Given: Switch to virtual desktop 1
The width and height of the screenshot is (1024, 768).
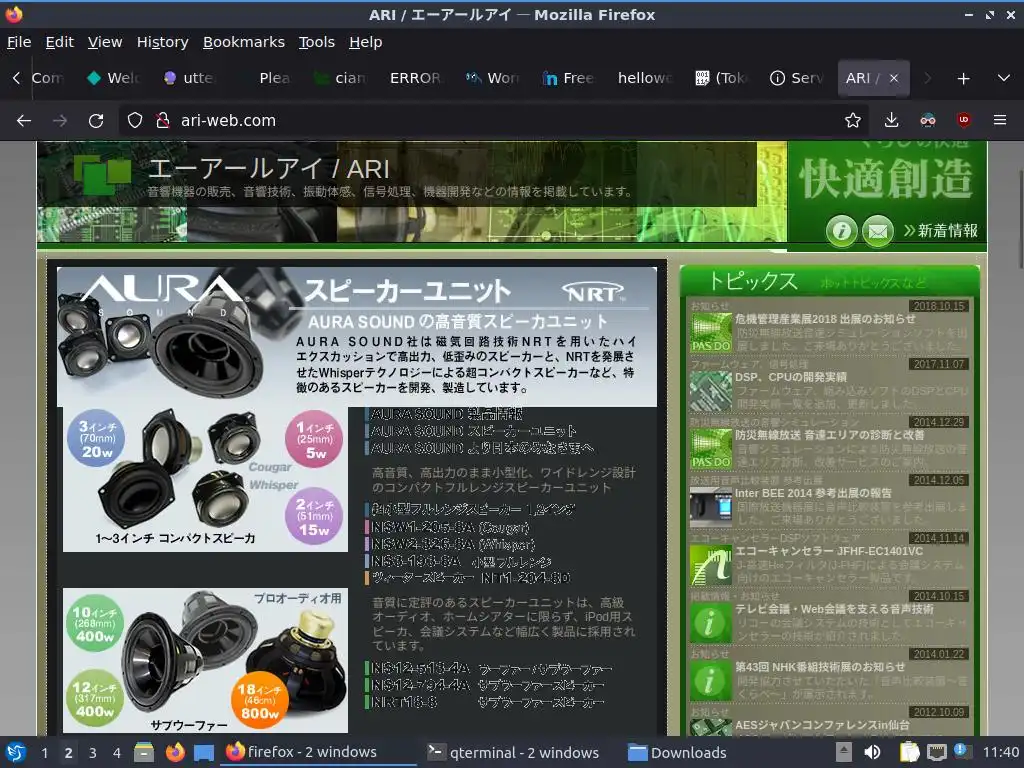Looking at the screenshot, I should (x=44, y=752).
